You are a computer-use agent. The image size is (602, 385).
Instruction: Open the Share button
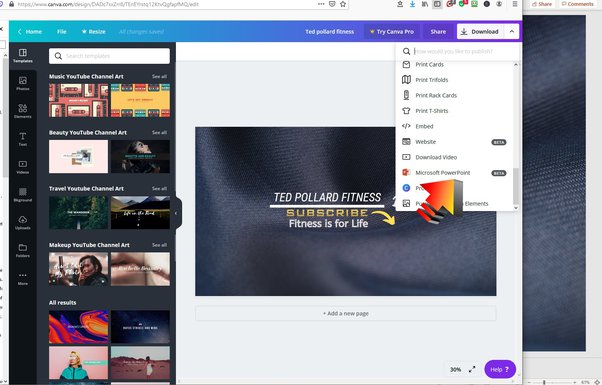pos(438,31)
